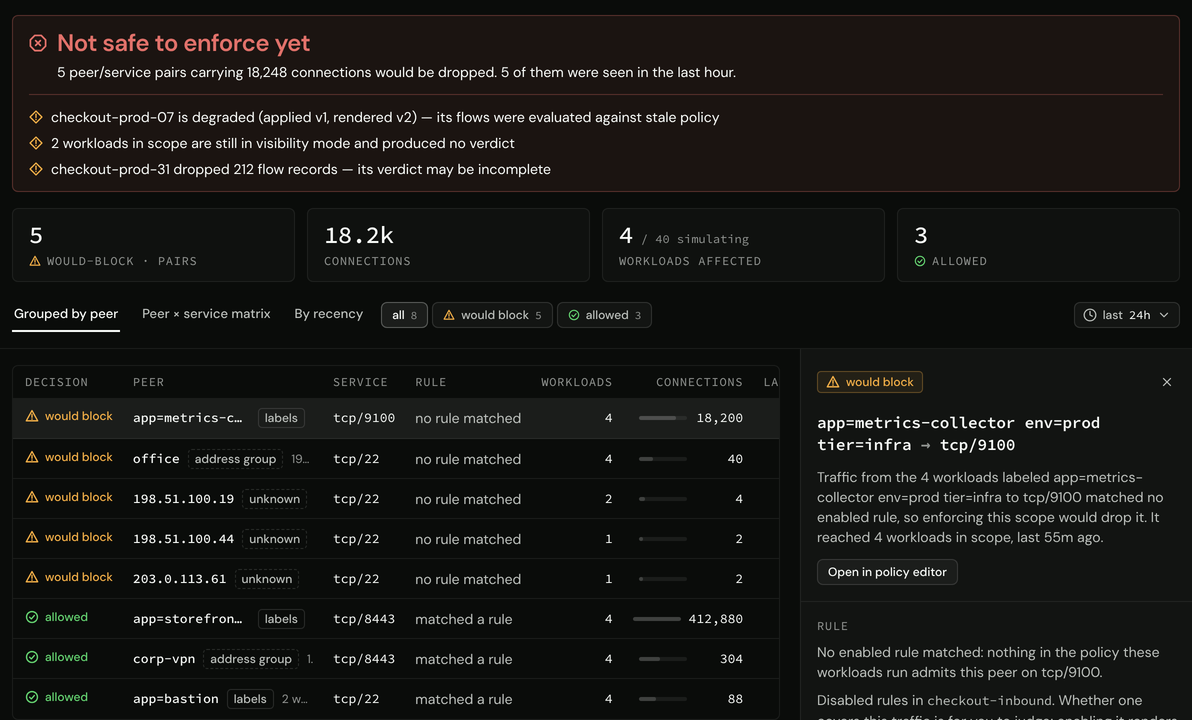Click the warning diamond beside checkout-prod-31 notice
The image size is (1192, 720).
pos(36,169)
